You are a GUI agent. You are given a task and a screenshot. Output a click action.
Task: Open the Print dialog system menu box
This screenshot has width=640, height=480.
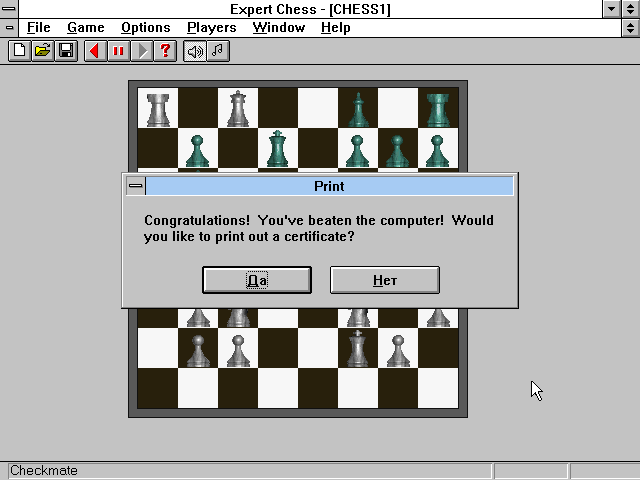tap(136, 186)
